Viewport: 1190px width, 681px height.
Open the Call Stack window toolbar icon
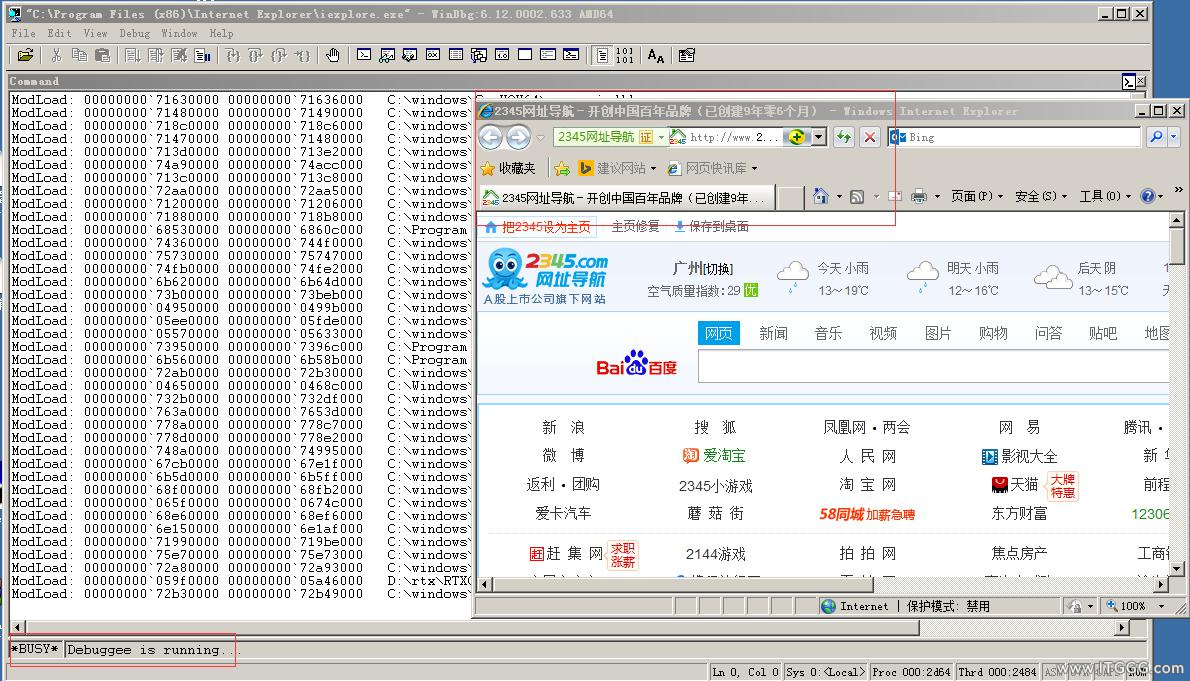[x=479, y=55]
